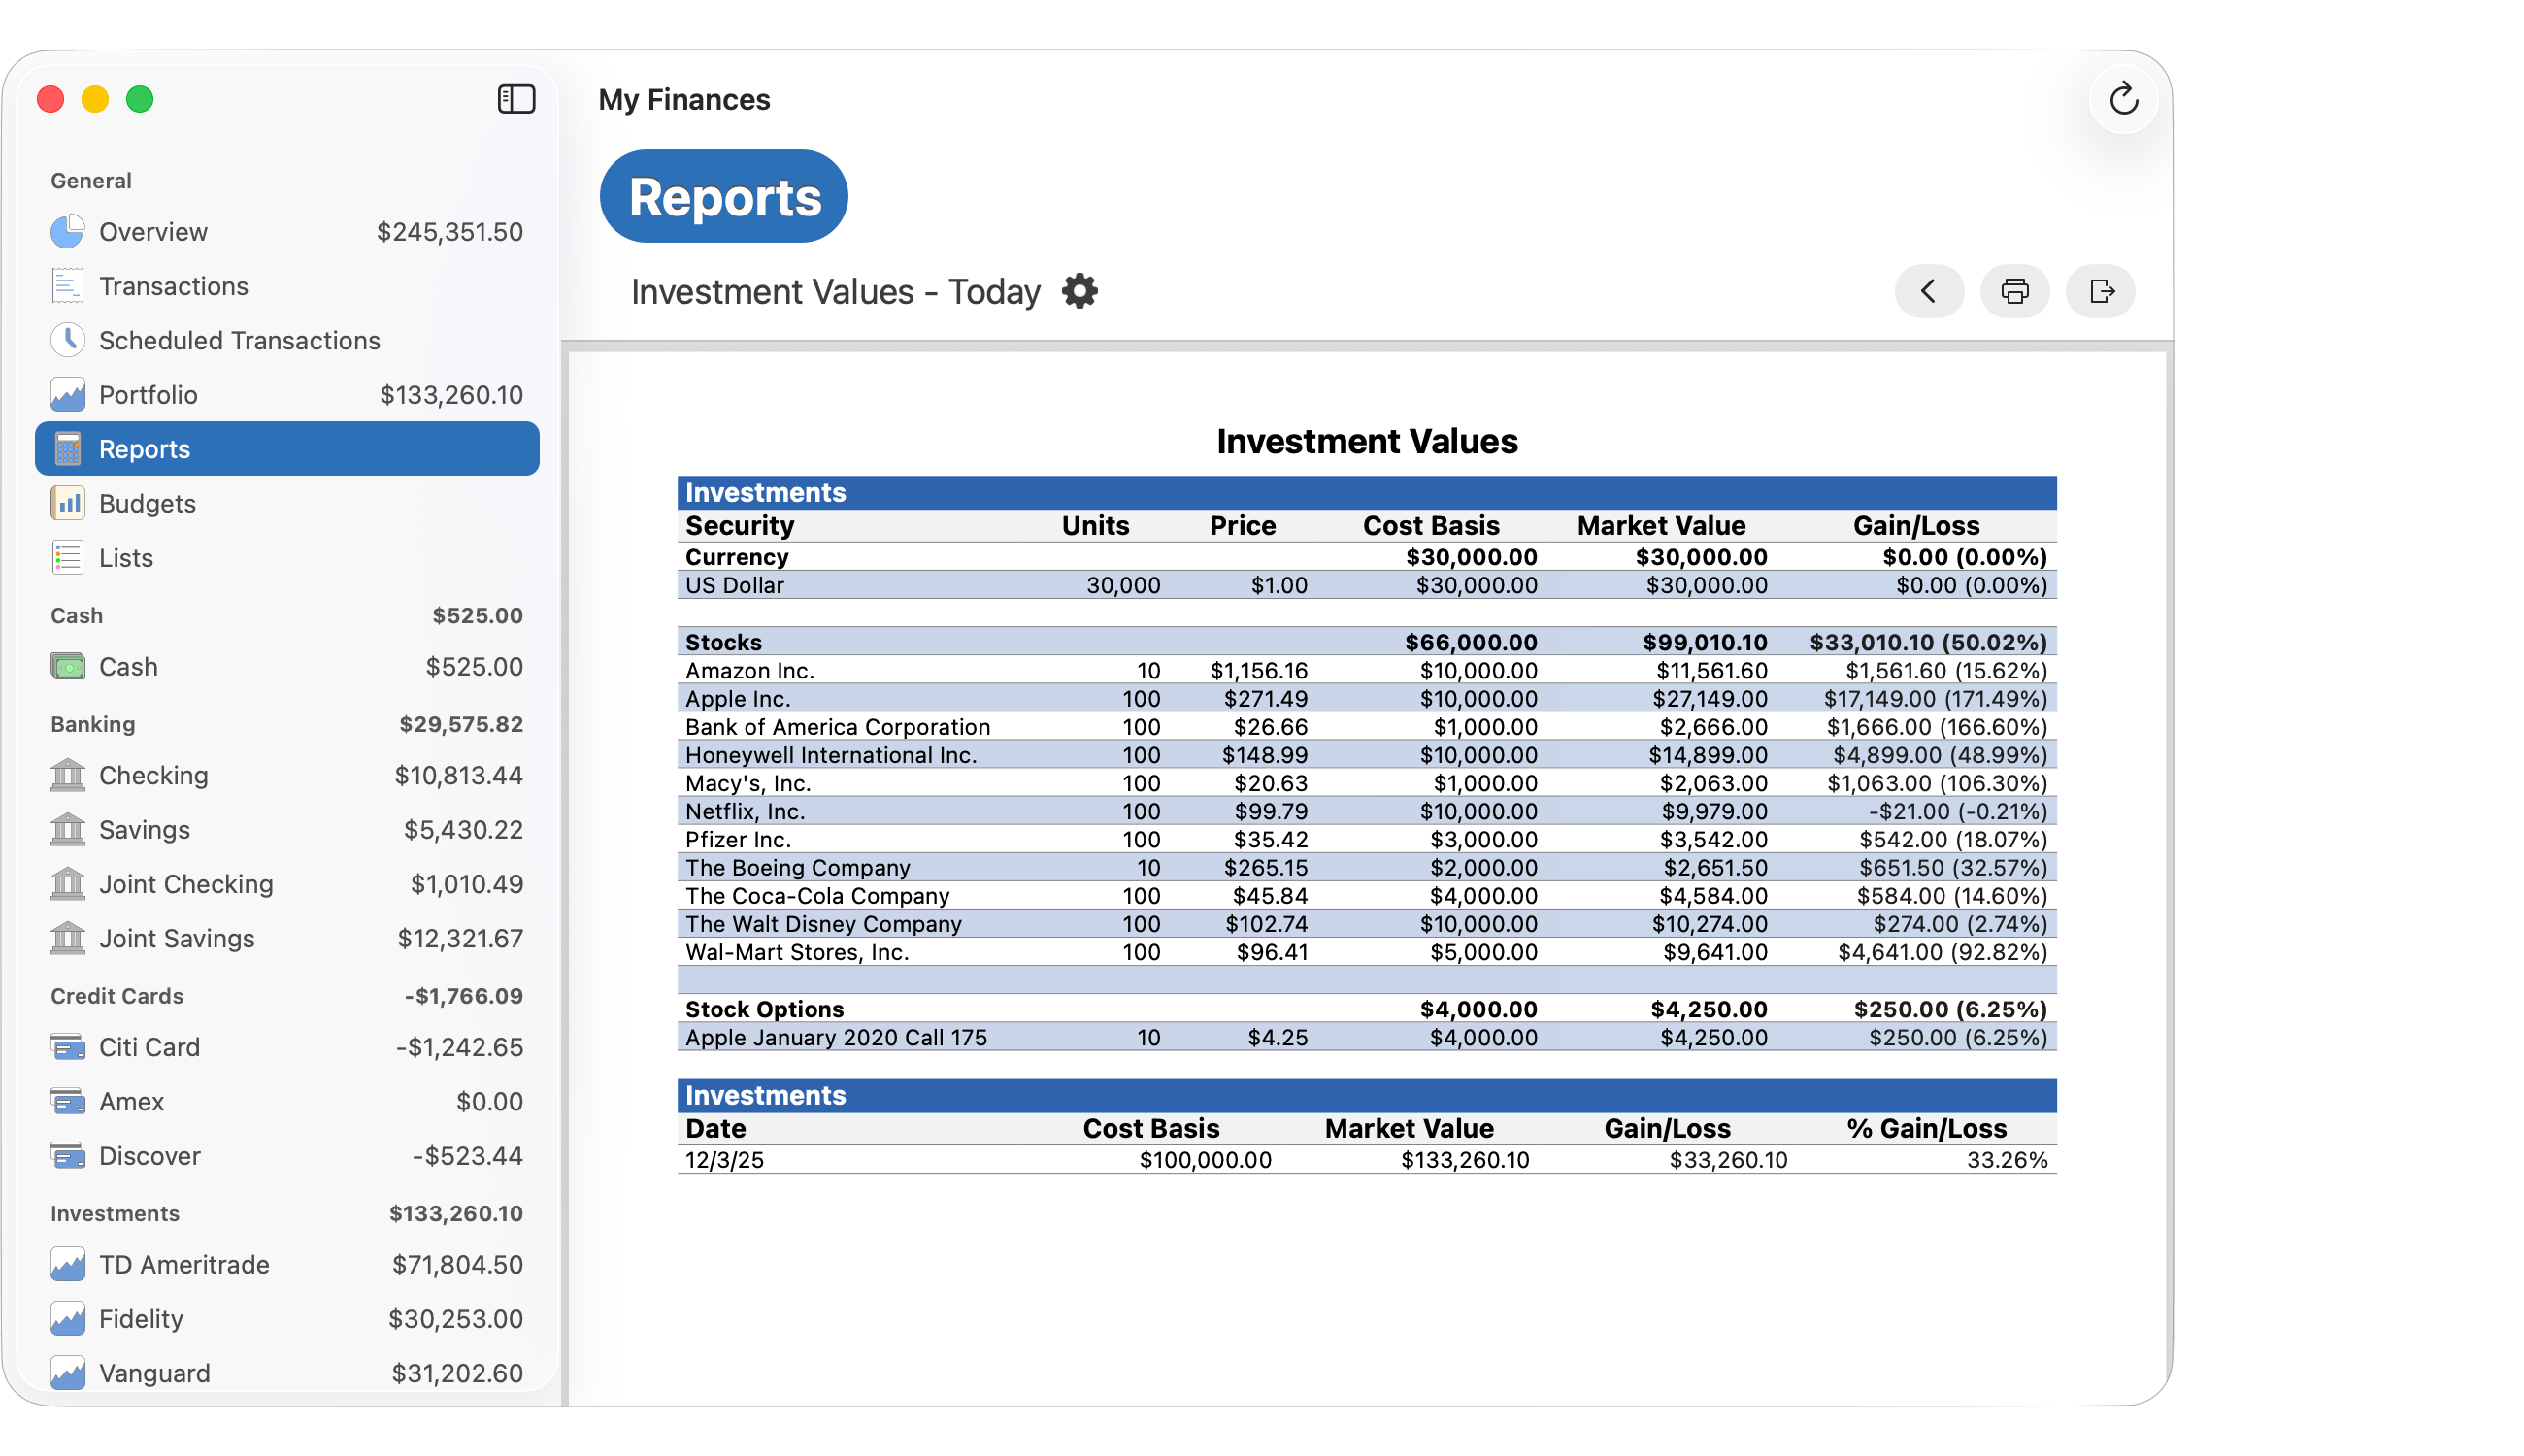The image size is (2524, 1456).
Task: Refresh data with the reload icon
Action: 2124,99
